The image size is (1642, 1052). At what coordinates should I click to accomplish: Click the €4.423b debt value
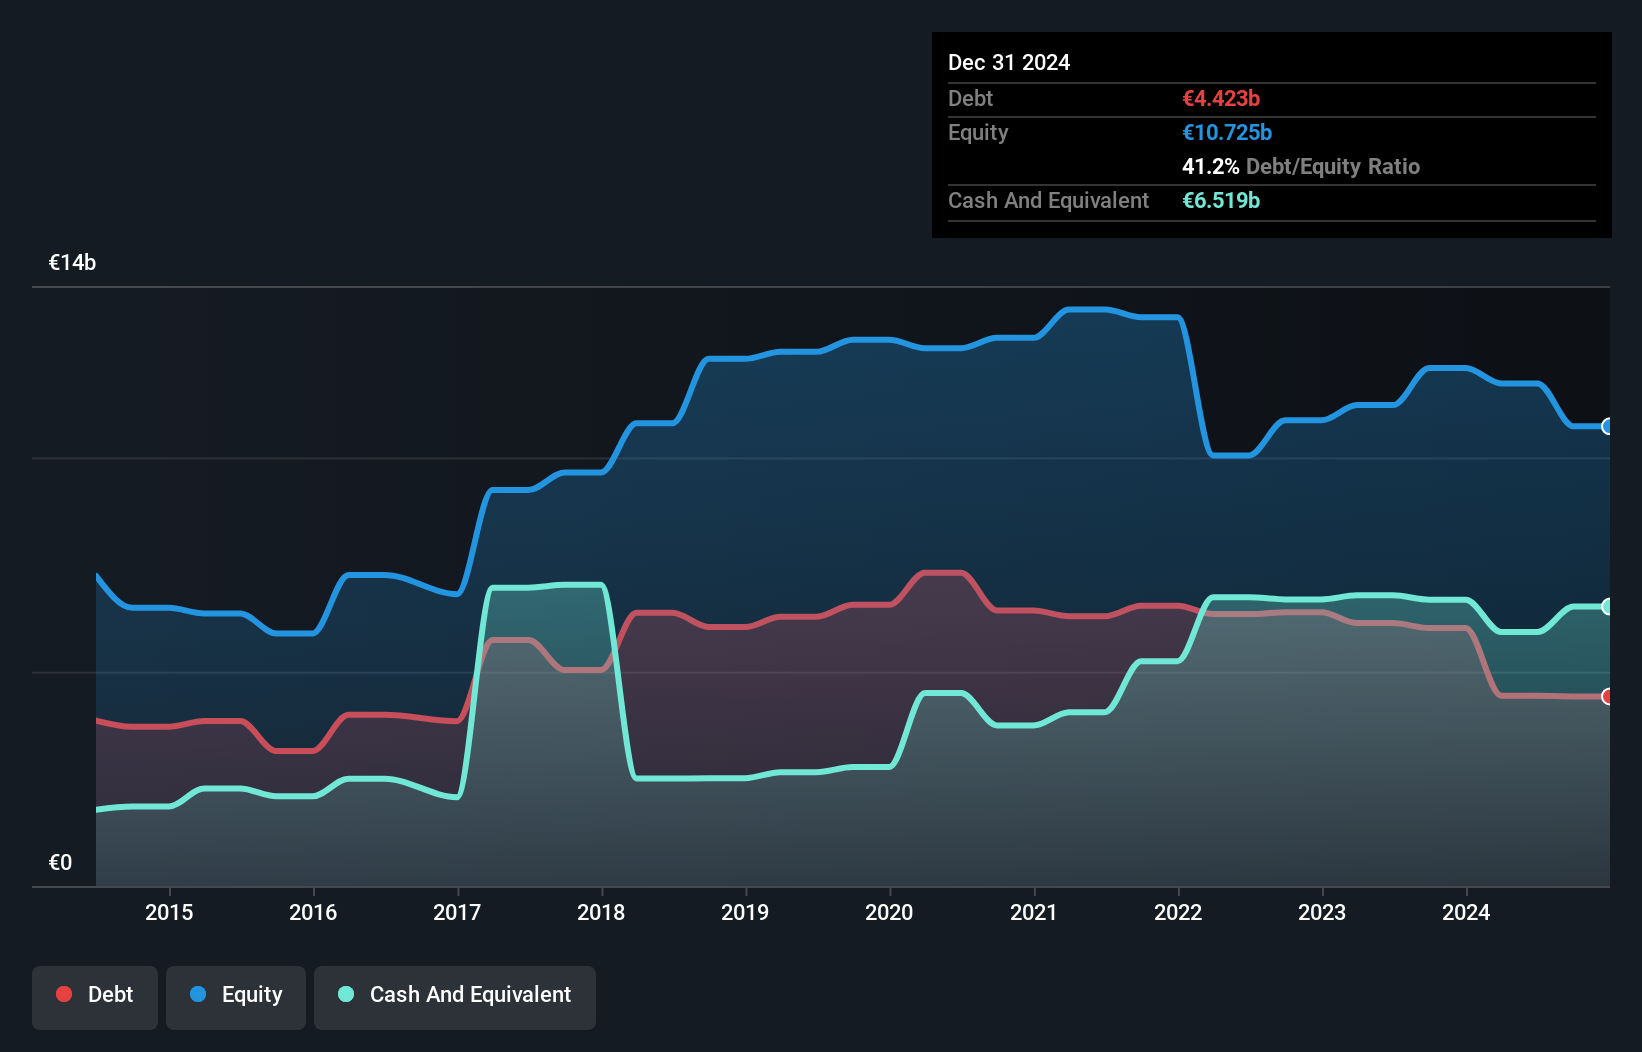[1221, 99]
